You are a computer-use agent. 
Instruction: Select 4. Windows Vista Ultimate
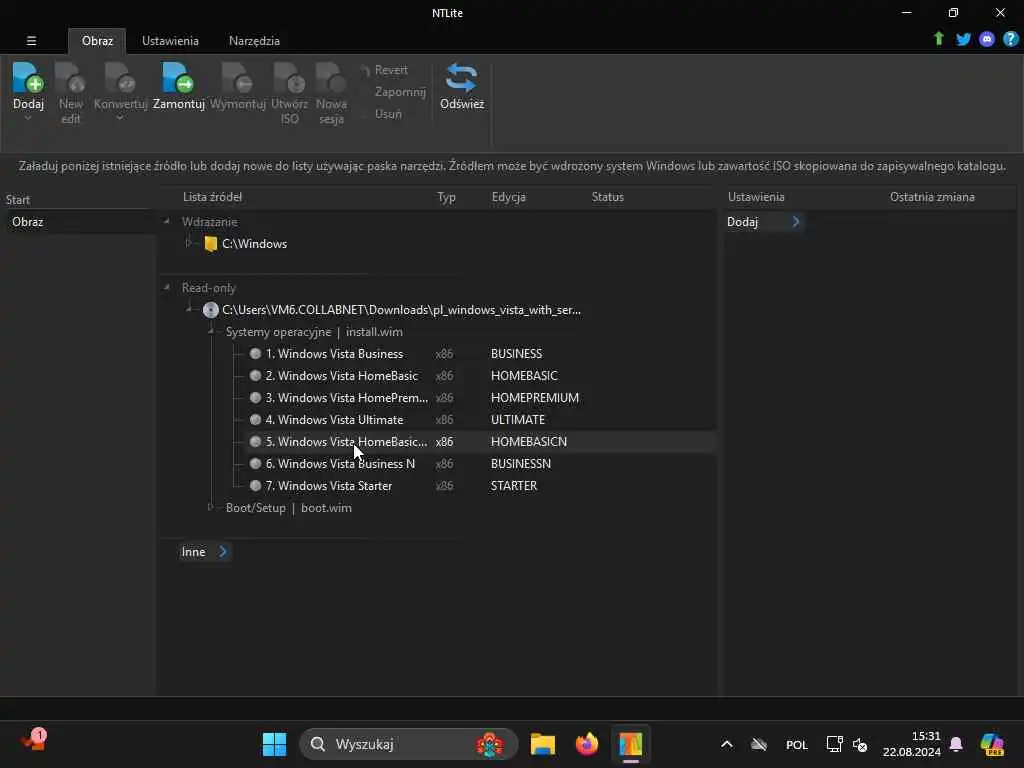[x=334, y=420]
